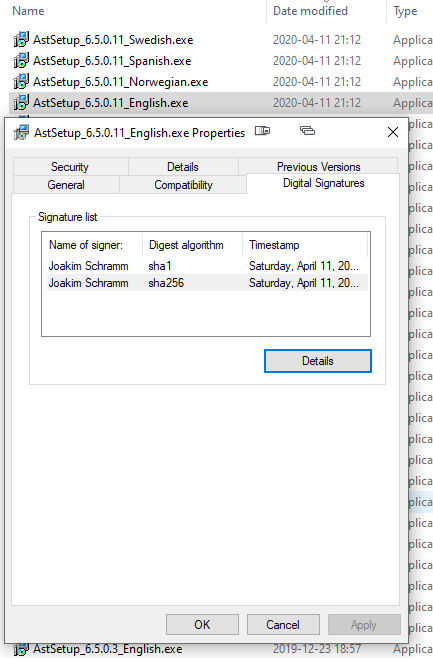Viewport: 433px width, 658px height.
Task: Select the Digital Signatures tab
Action: [x=323, y=183]
